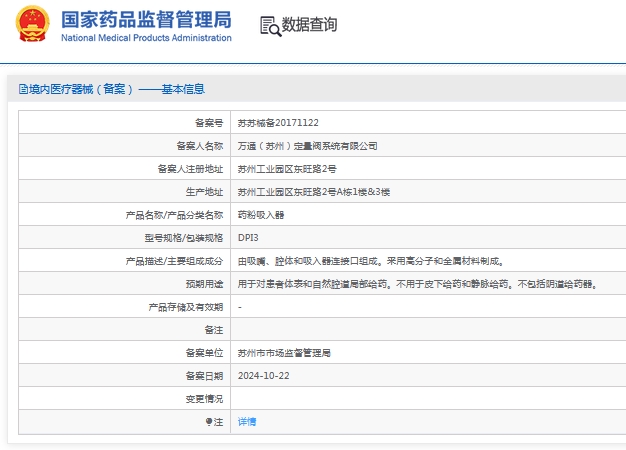Screen dimensions: 626x450
Task: Select the intended use text 用于对患者体表
Action: pyautogui.click(x=418, y=284)
